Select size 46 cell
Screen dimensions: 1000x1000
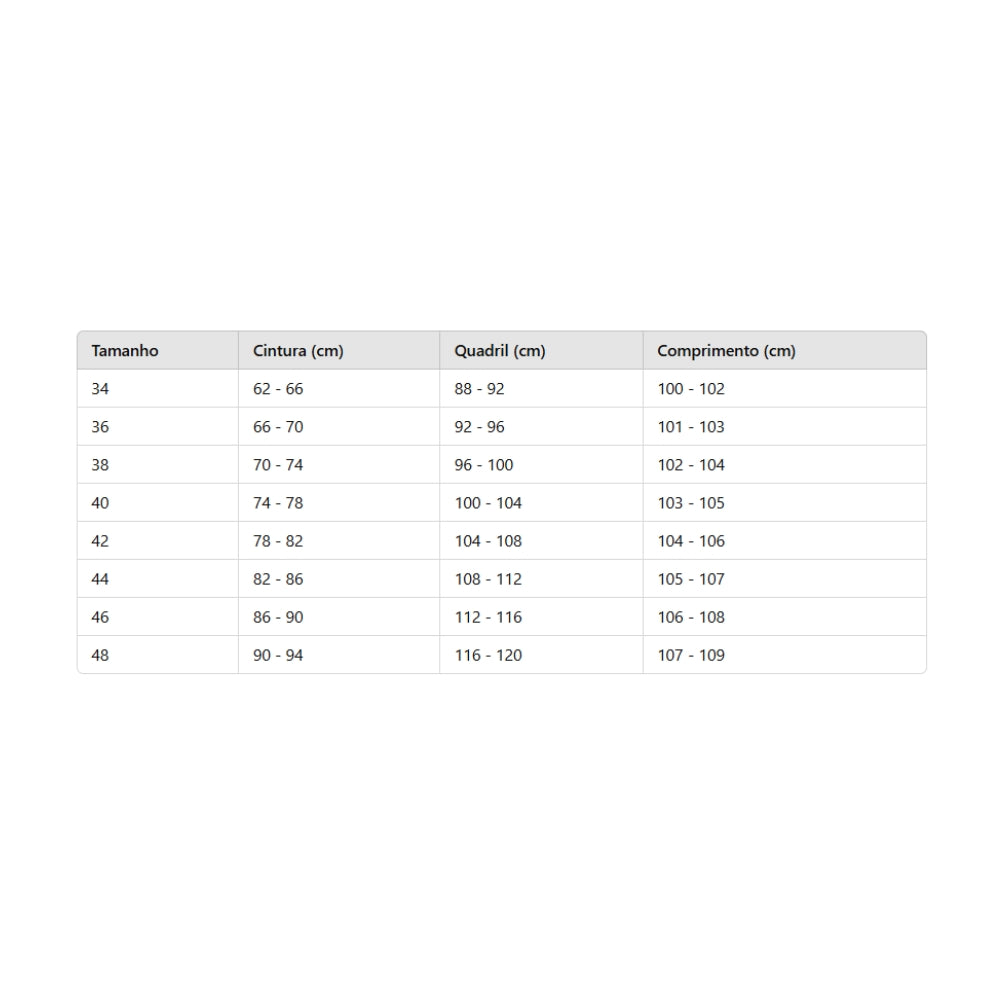[x=100, y=617]
